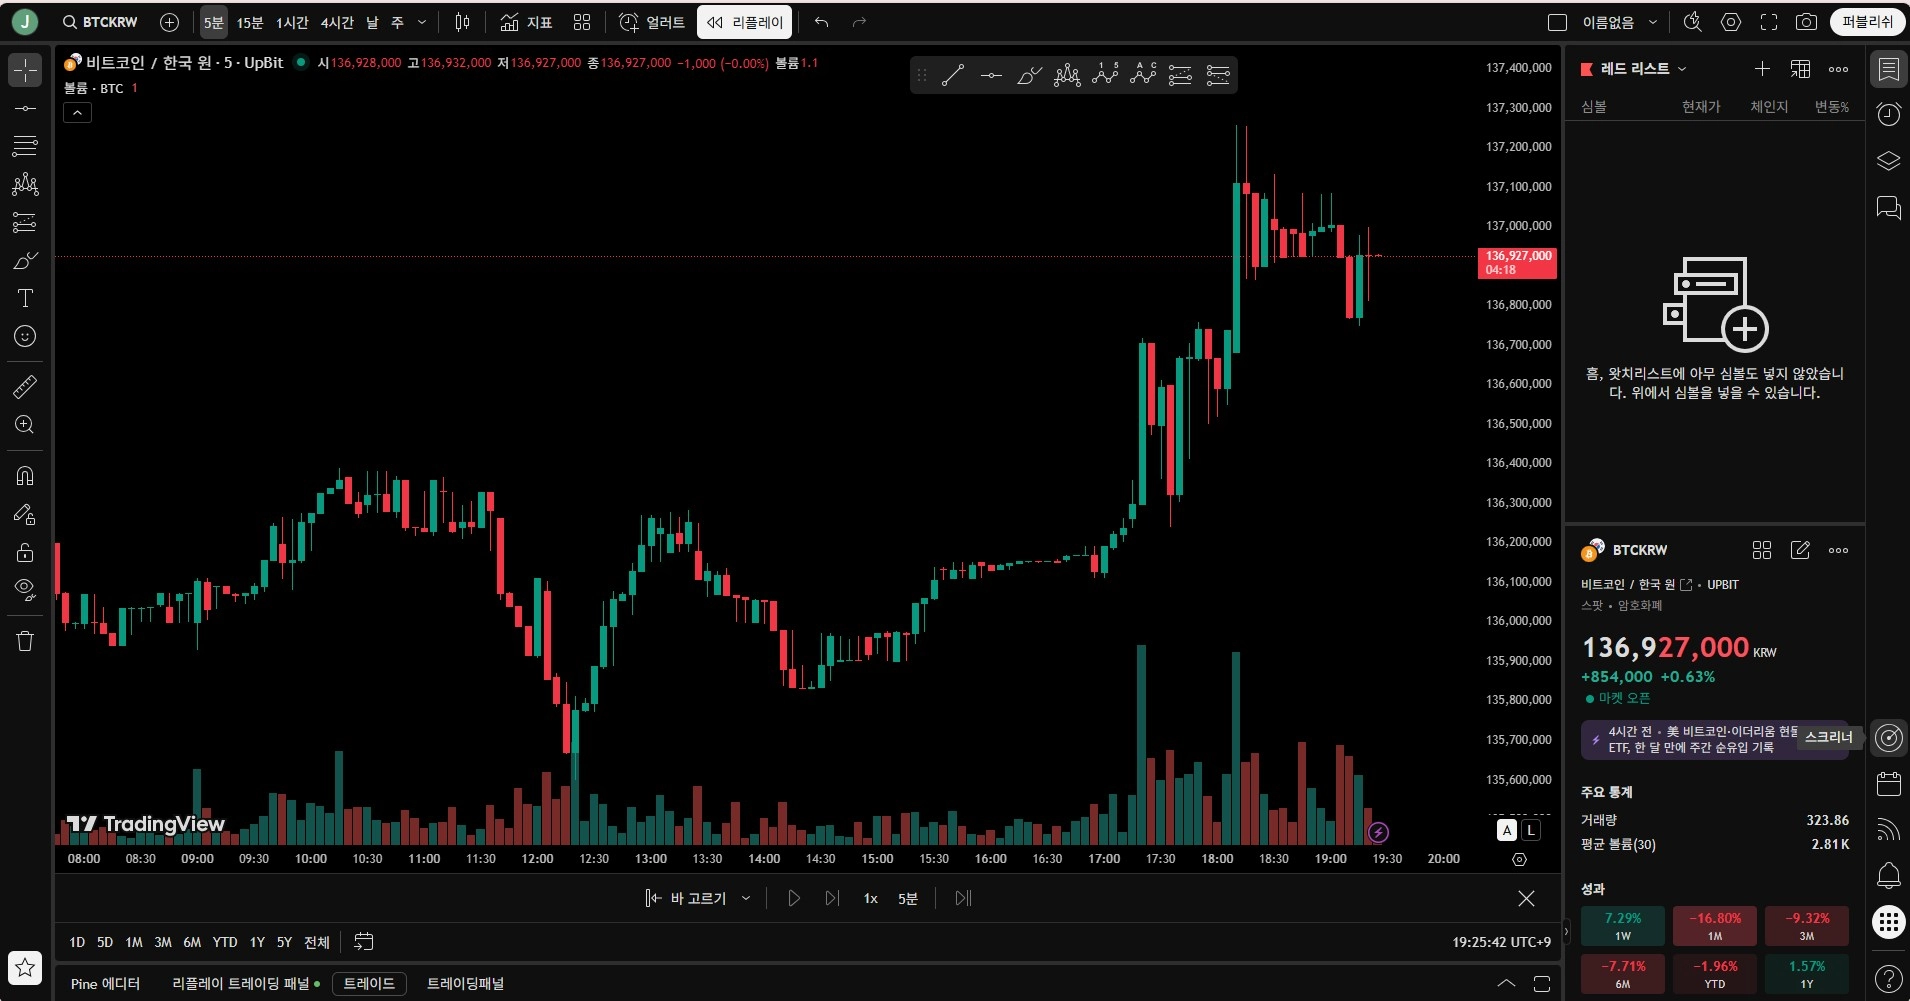Toggle hide all drawings eye icon
The width and height of the screenshot is (1910, 1001).
click(x=25, y=590)
